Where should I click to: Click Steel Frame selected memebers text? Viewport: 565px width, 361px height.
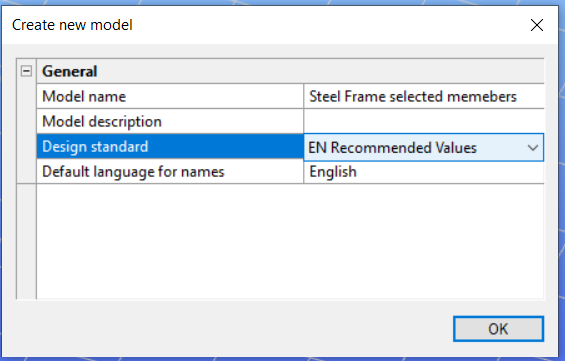[x=413, y=97]
